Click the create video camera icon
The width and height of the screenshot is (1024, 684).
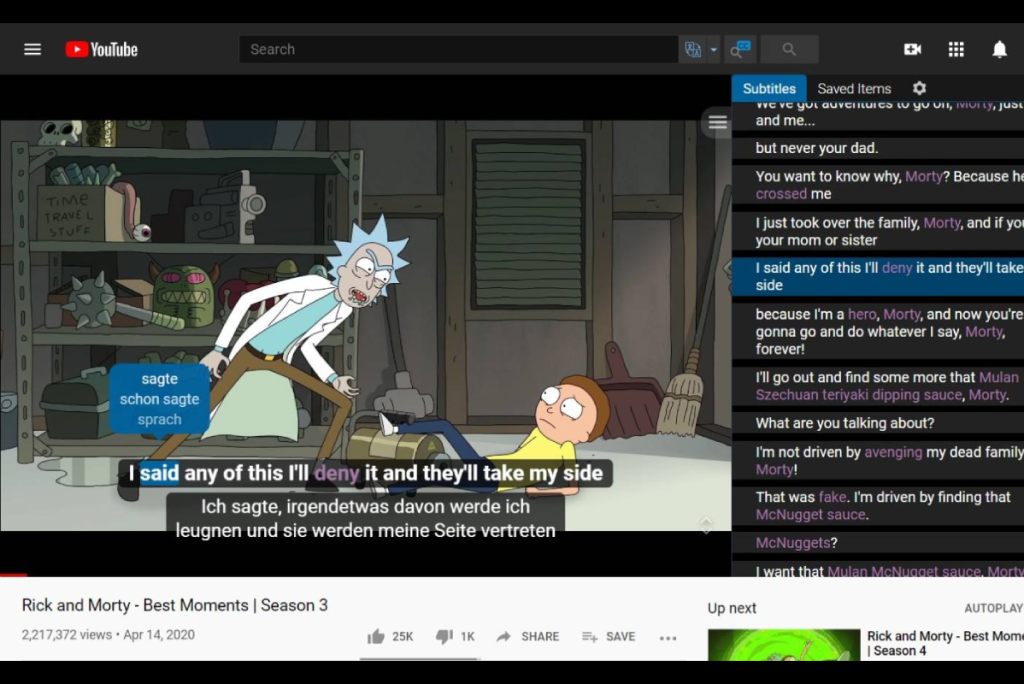(x=912, y=49)
